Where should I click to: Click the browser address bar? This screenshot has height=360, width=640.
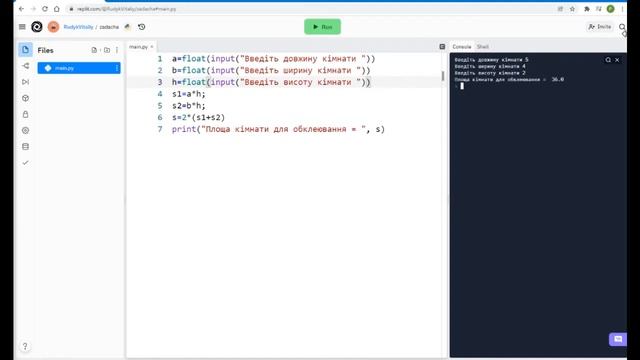[x=310, y=9]
